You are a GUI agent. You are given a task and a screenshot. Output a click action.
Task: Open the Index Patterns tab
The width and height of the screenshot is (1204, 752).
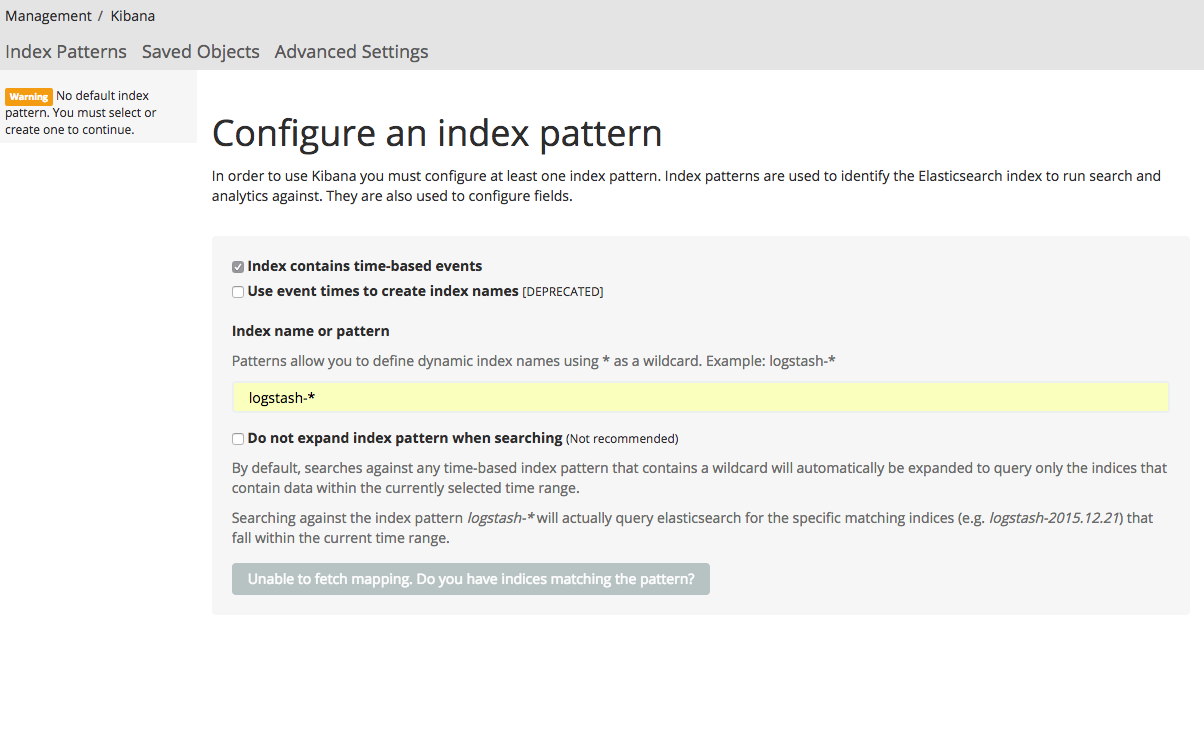[x=66, y=52]
